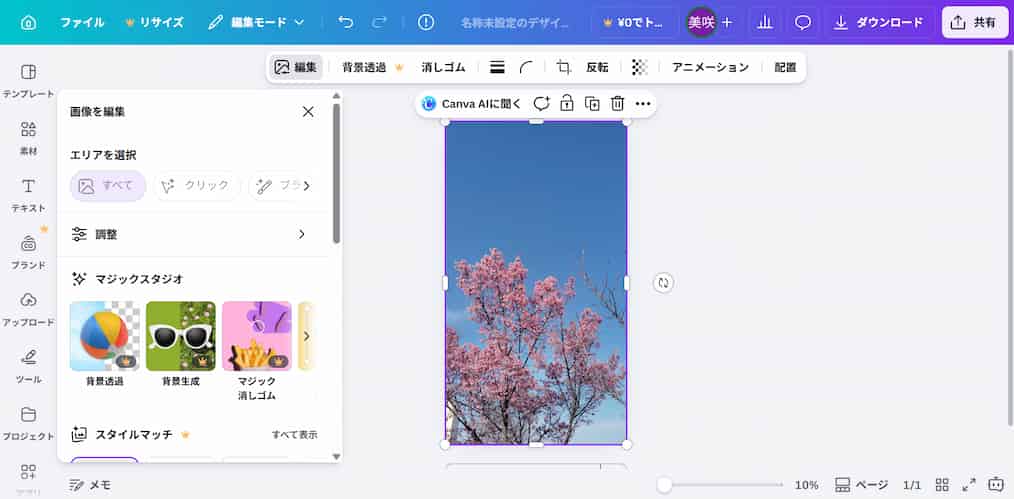Click 配置 in toolbar
This screenshot has height=499, width=1014.
(785, 67)
